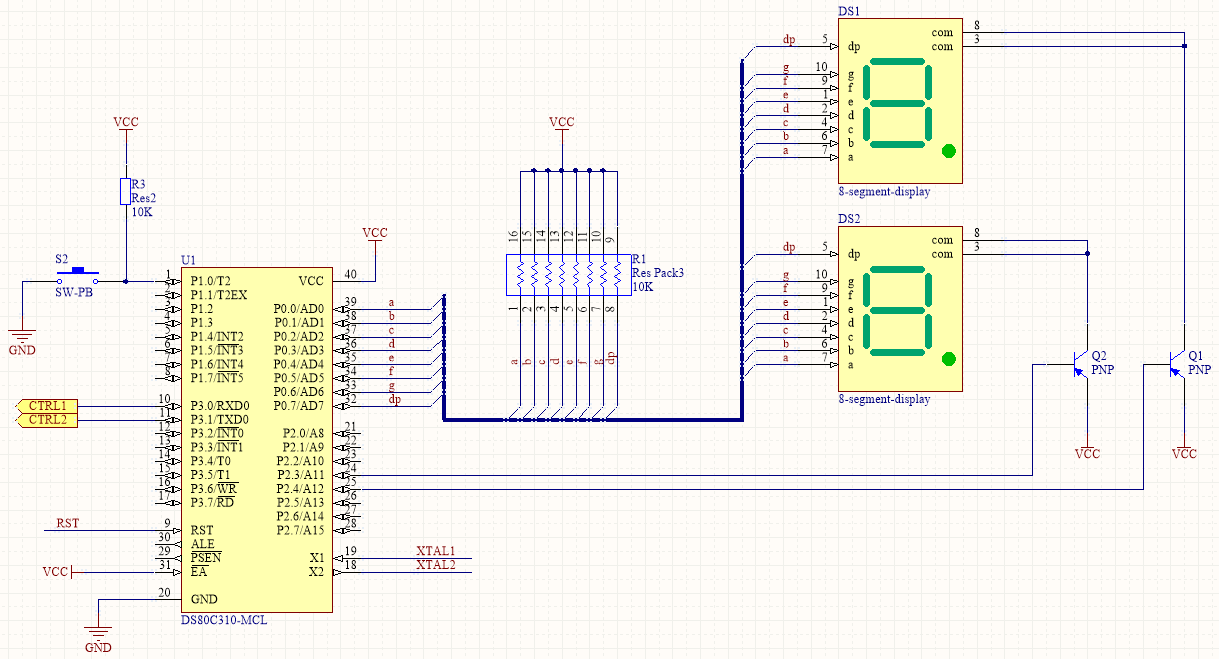Click the RST net label
The height and width of the screenshot is (659, 1219).
pyautogui.click(x=67, y=523)
